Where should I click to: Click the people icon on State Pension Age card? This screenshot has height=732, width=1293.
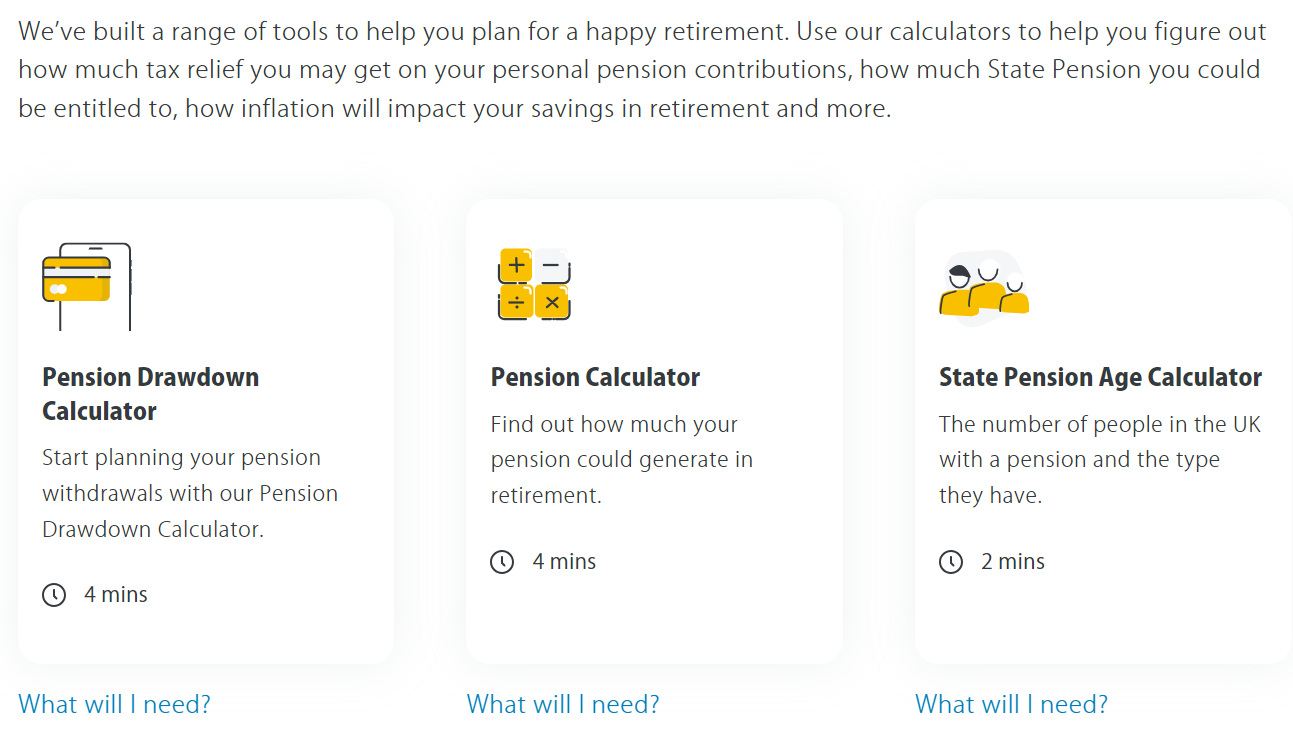pos(983,287)
